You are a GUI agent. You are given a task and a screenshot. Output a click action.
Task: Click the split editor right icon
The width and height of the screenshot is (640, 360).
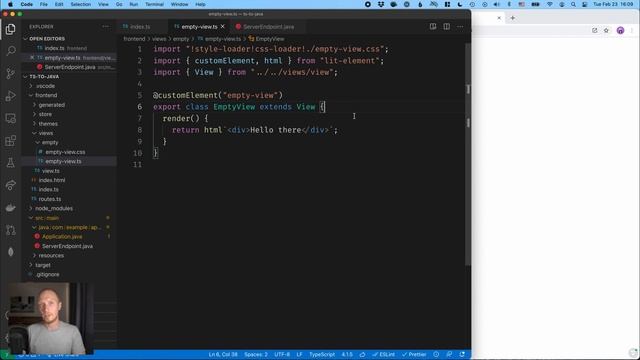pos(447,27)
